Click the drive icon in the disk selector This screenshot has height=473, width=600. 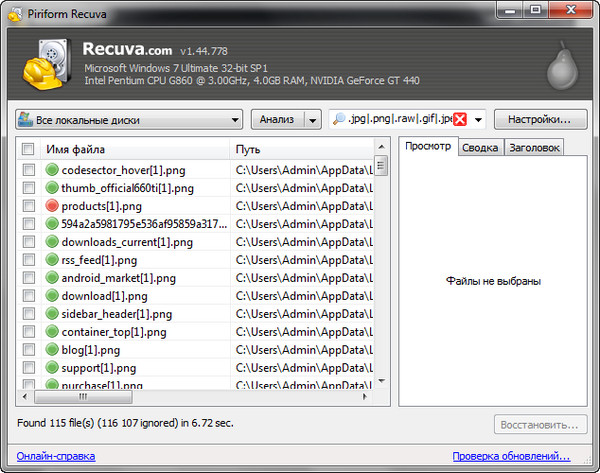click(25, 120)
